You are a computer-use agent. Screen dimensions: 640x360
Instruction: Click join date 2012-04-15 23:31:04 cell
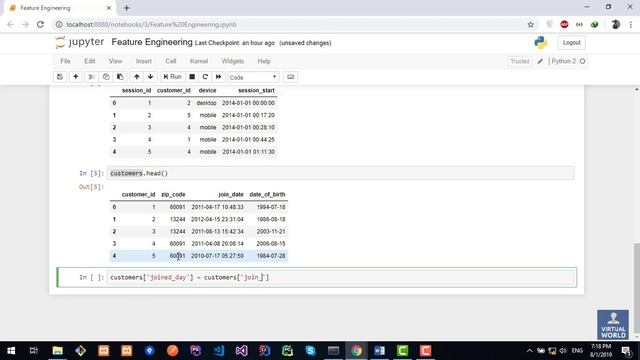click(x=217, y=219)
